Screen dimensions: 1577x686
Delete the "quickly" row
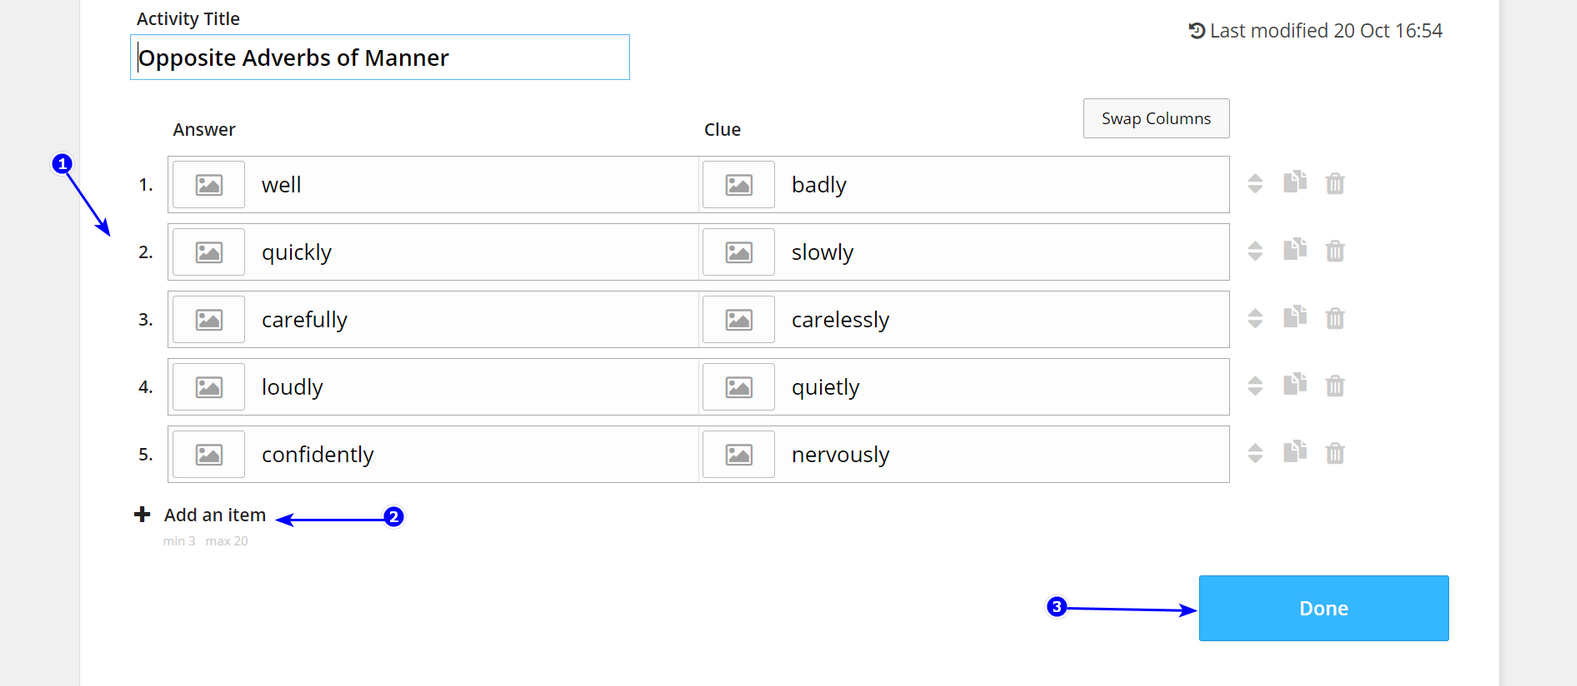click(1335, 251)
